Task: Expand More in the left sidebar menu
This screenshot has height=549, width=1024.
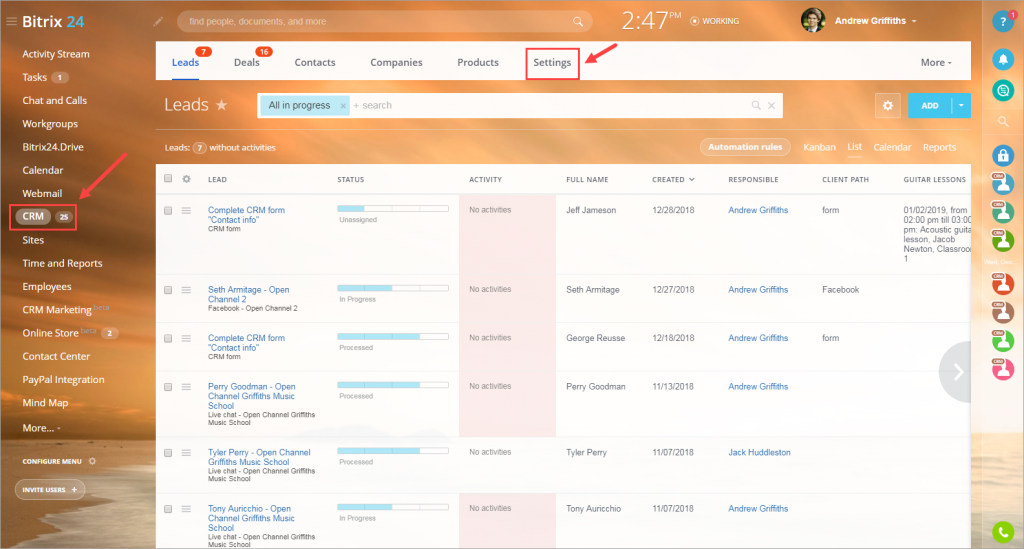Action: click(41, 428)
